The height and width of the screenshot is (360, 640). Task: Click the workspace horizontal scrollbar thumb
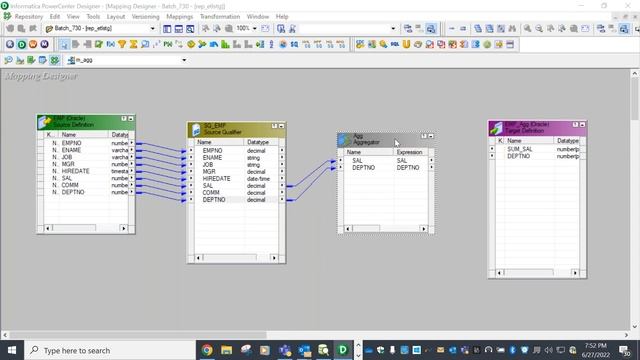coord(138,335)
